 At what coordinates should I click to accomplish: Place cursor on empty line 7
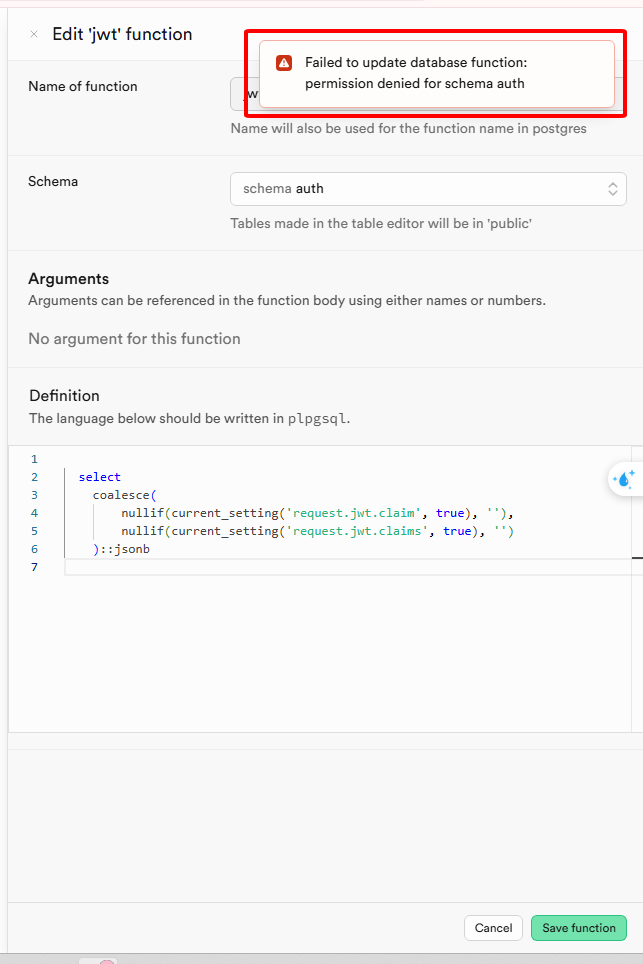[300, 567]
